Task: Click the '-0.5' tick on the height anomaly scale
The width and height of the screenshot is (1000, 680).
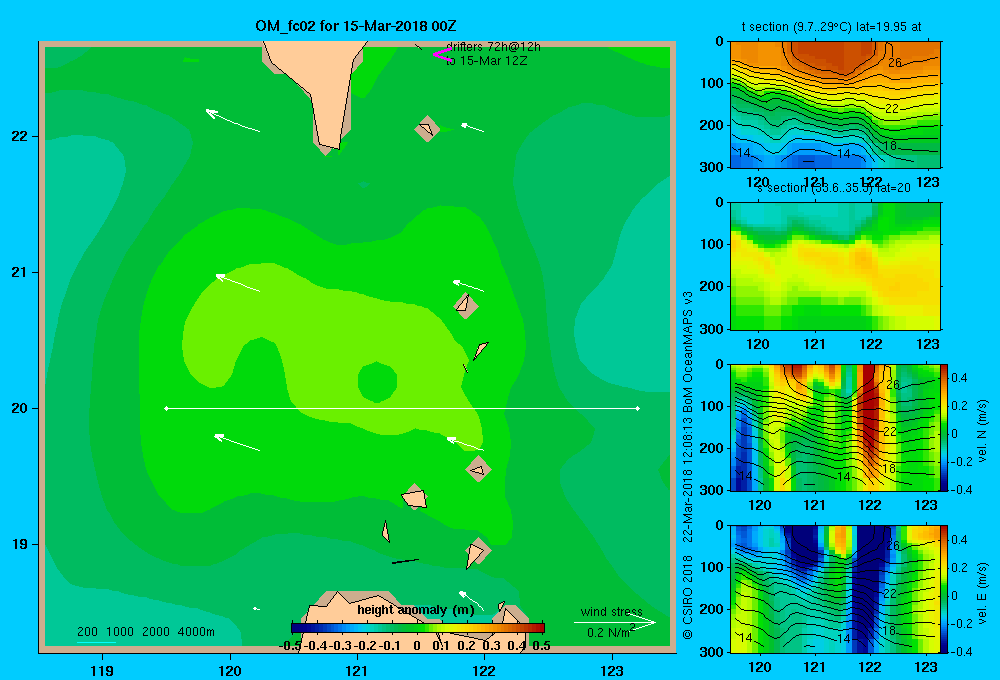Action: pos(290,646)
